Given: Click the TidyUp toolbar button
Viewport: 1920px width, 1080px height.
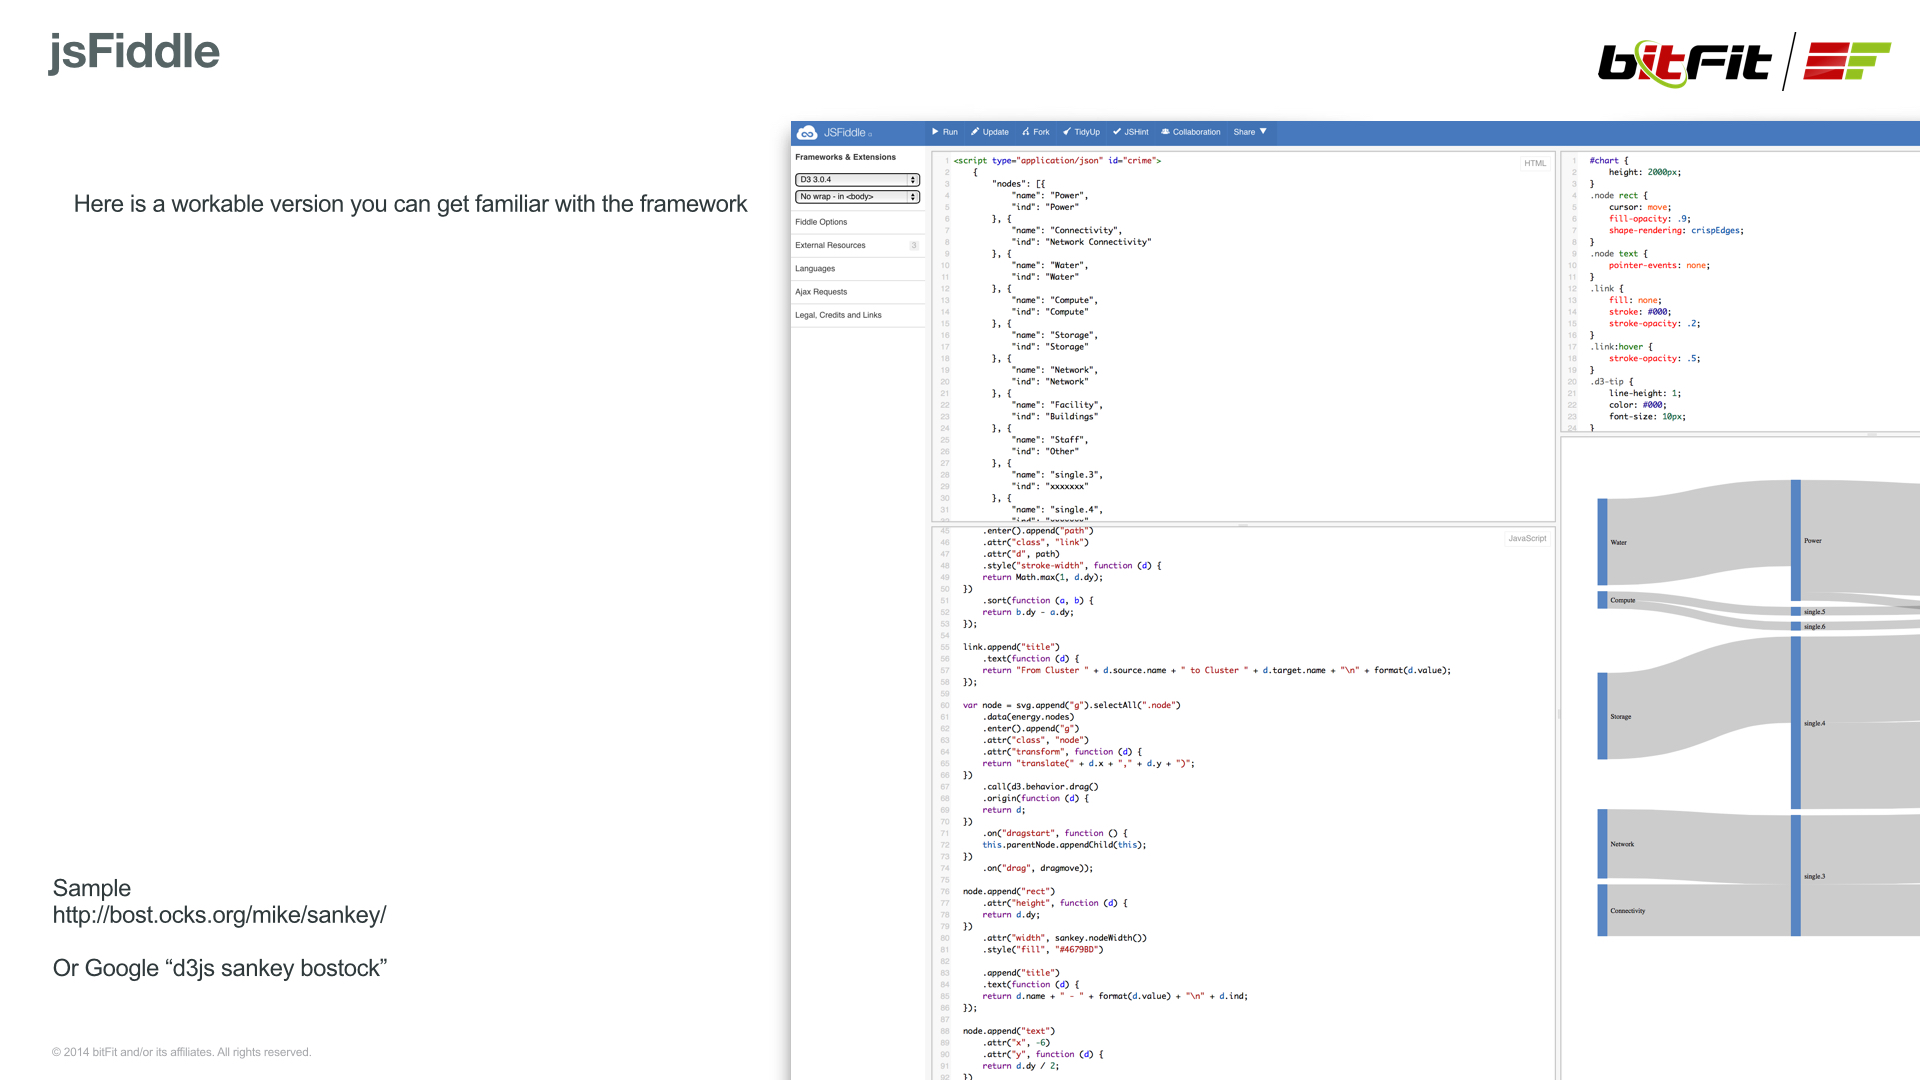Looking at the screenshot, I should (x=1081, y=132).
